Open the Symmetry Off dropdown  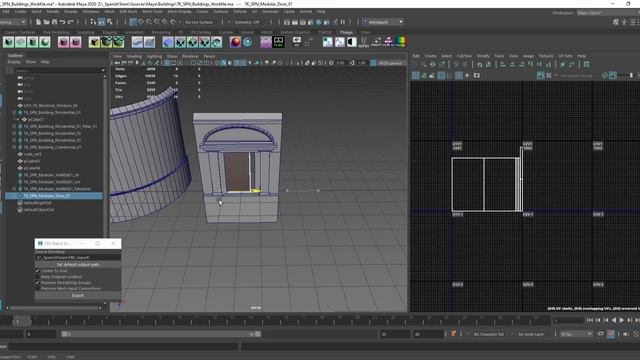tap(247, 22)
